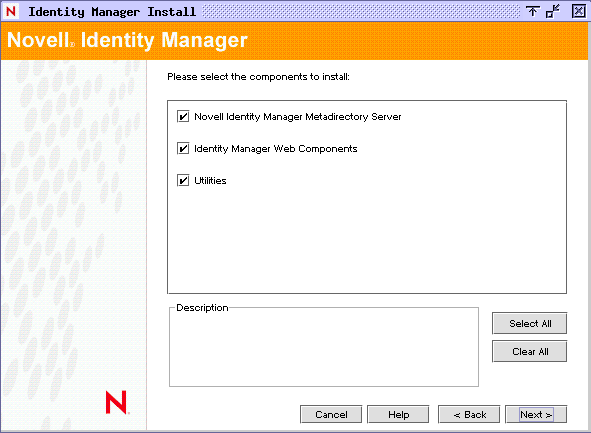
Task: Uncheck the Utilities checkbox
Action: click(183, 181)
